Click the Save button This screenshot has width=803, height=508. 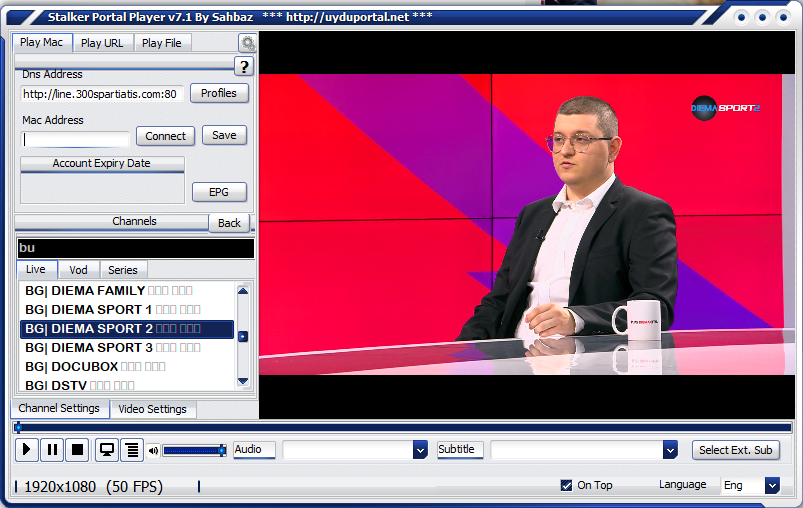point(224,135)
